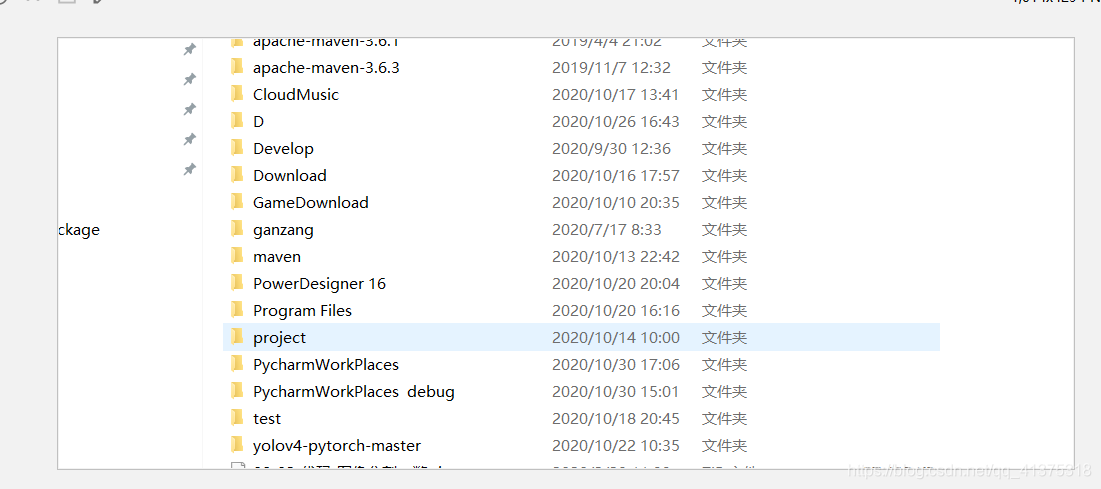Click the D folder name
Screen dimensions: 1101x489
pyautogui.click(x=258, y=122)
